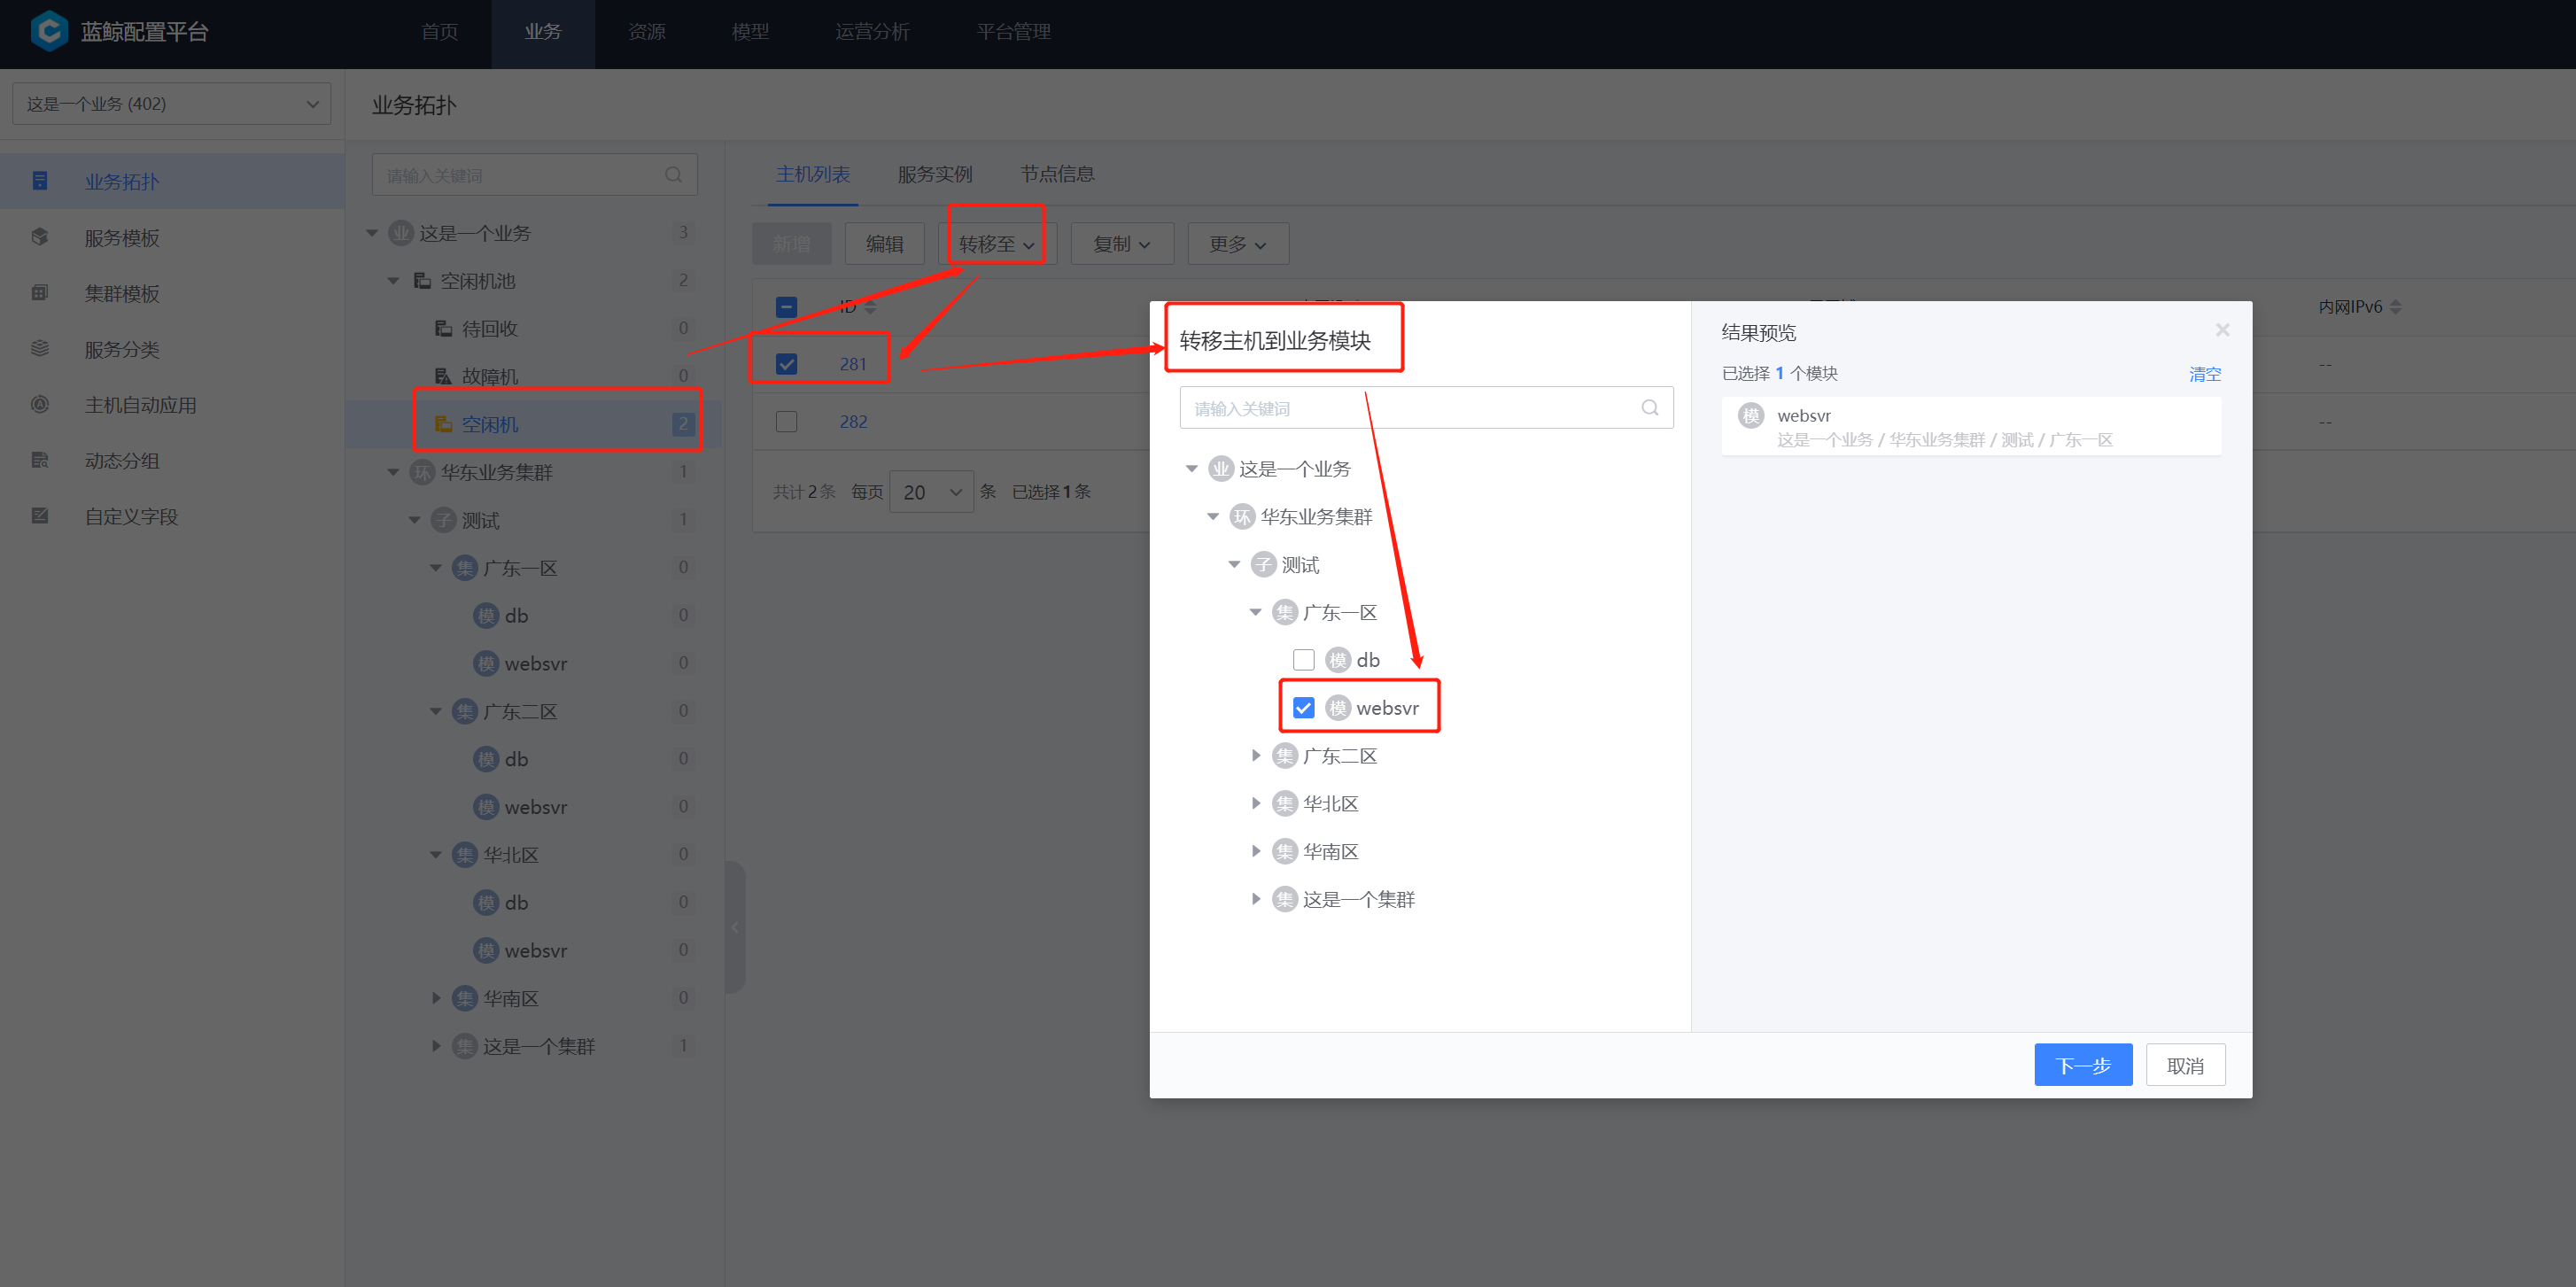Uncheck the websvr module checkbox in dialog
The image size is (2576, 1287).
[1303, 708]
